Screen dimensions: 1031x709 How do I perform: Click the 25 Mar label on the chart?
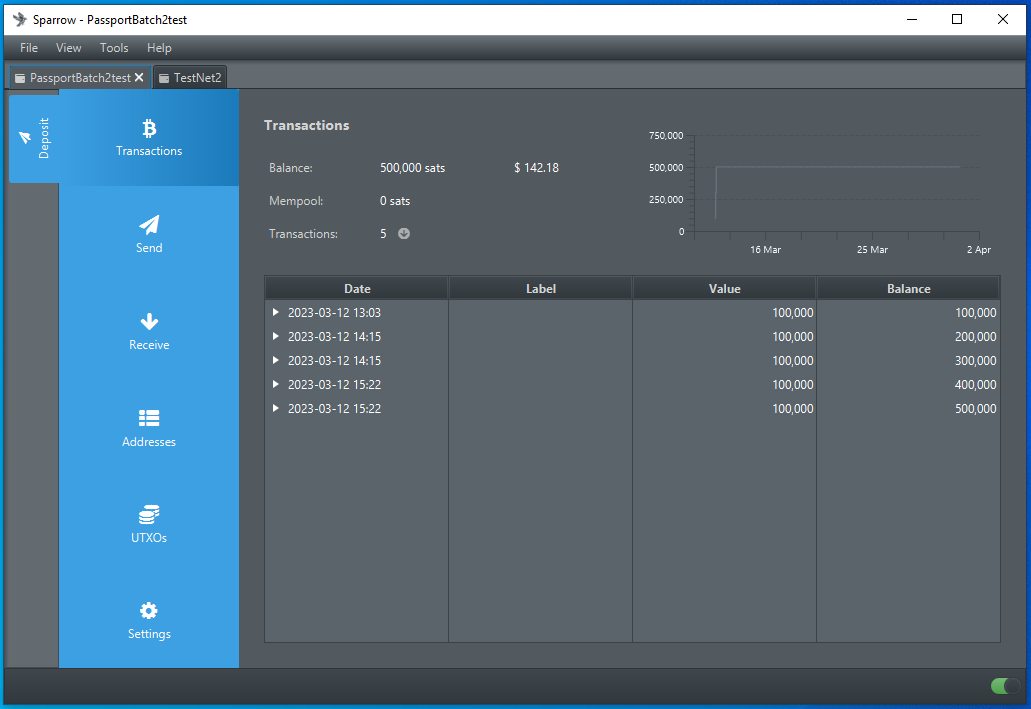point(872,250)
